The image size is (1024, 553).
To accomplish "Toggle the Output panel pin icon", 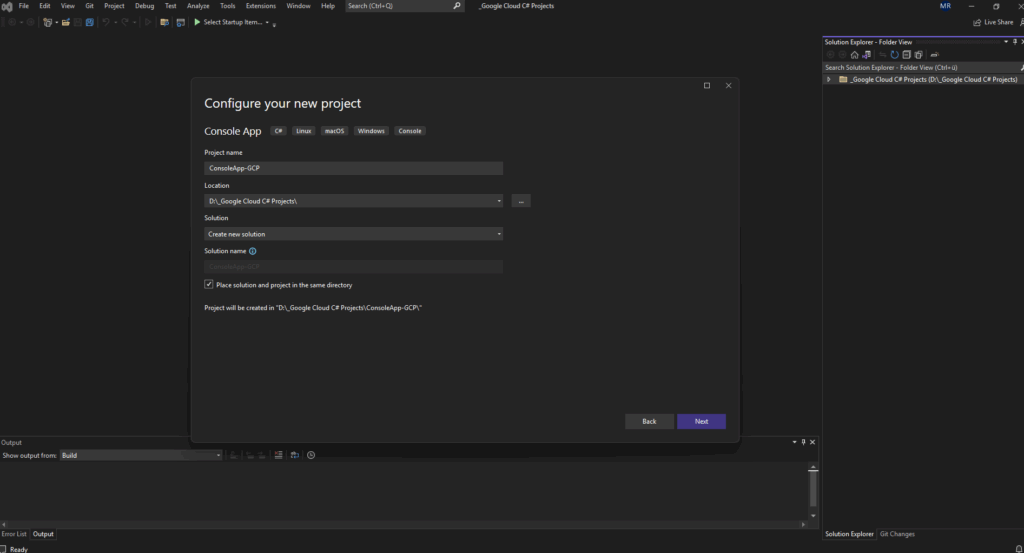I will tap(803, 442).
